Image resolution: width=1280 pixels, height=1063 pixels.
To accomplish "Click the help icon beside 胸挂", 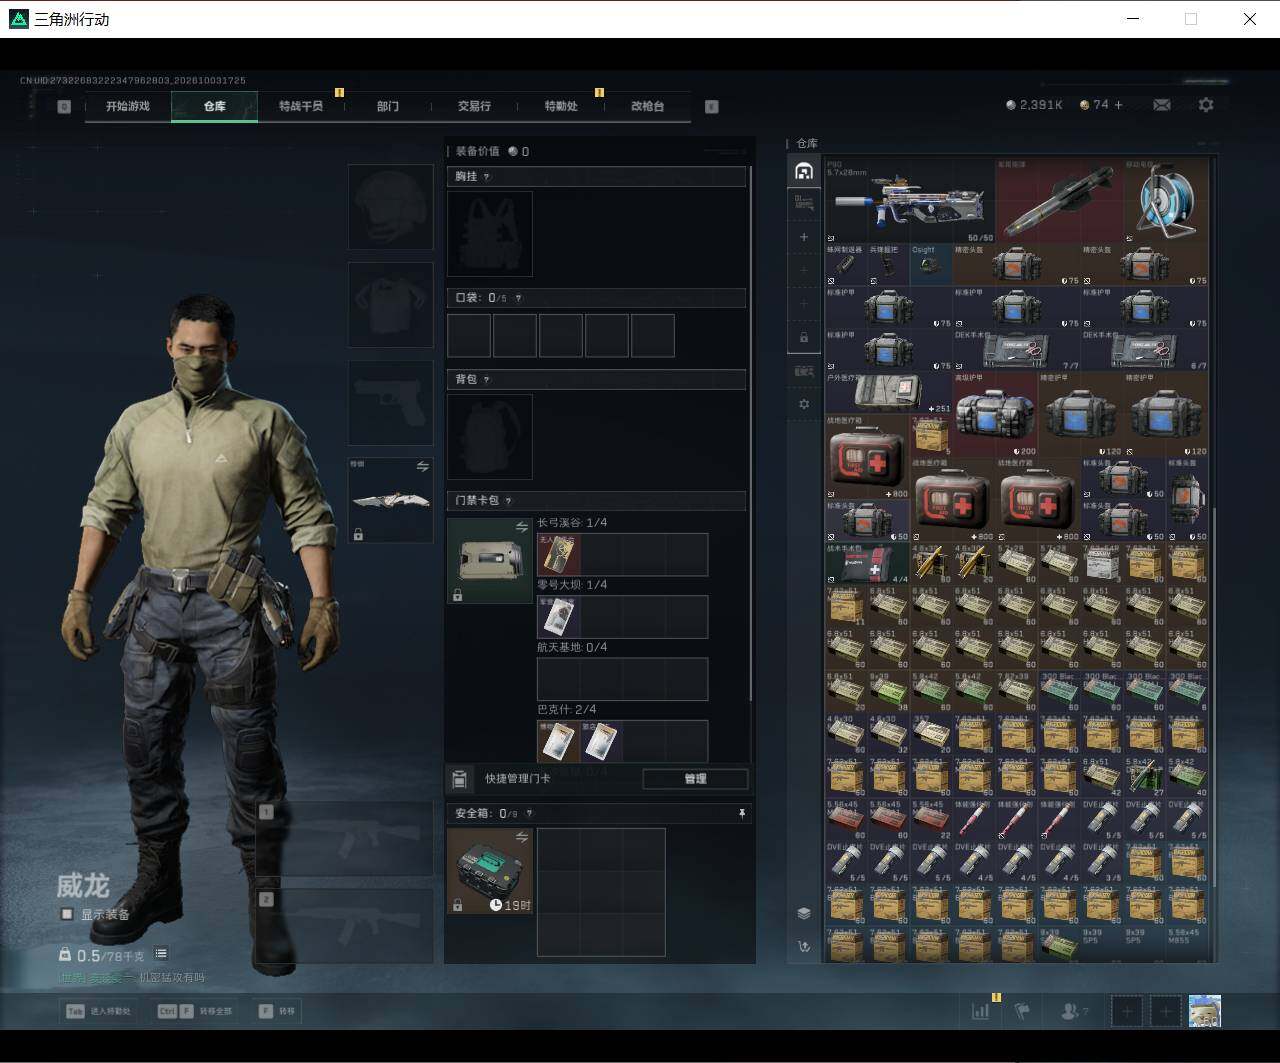I will (x=487, y=177).
